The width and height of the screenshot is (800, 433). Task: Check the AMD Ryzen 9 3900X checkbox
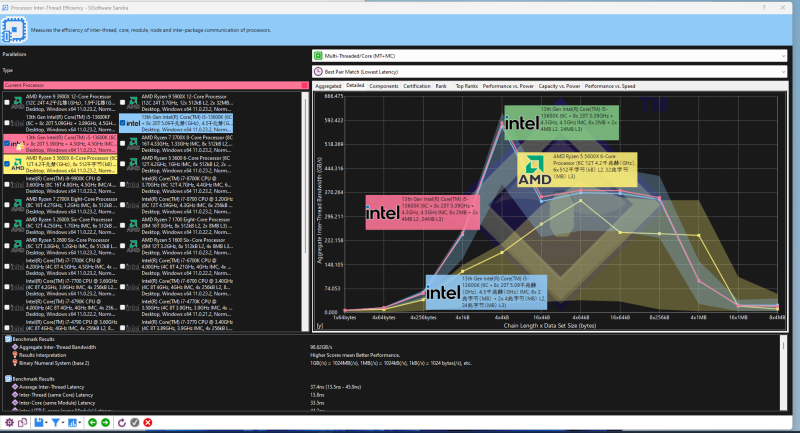click(x=7, y=103)
